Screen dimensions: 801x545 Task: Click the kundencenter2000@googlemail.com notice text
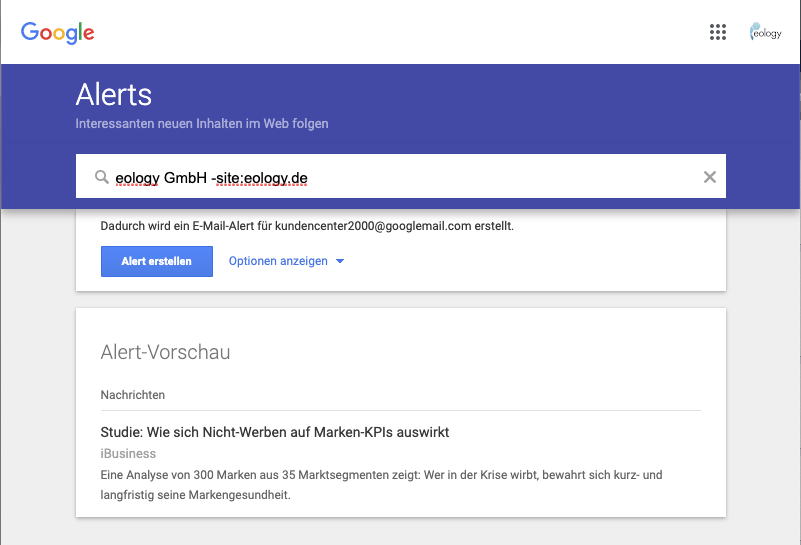[x=307, y=226]
